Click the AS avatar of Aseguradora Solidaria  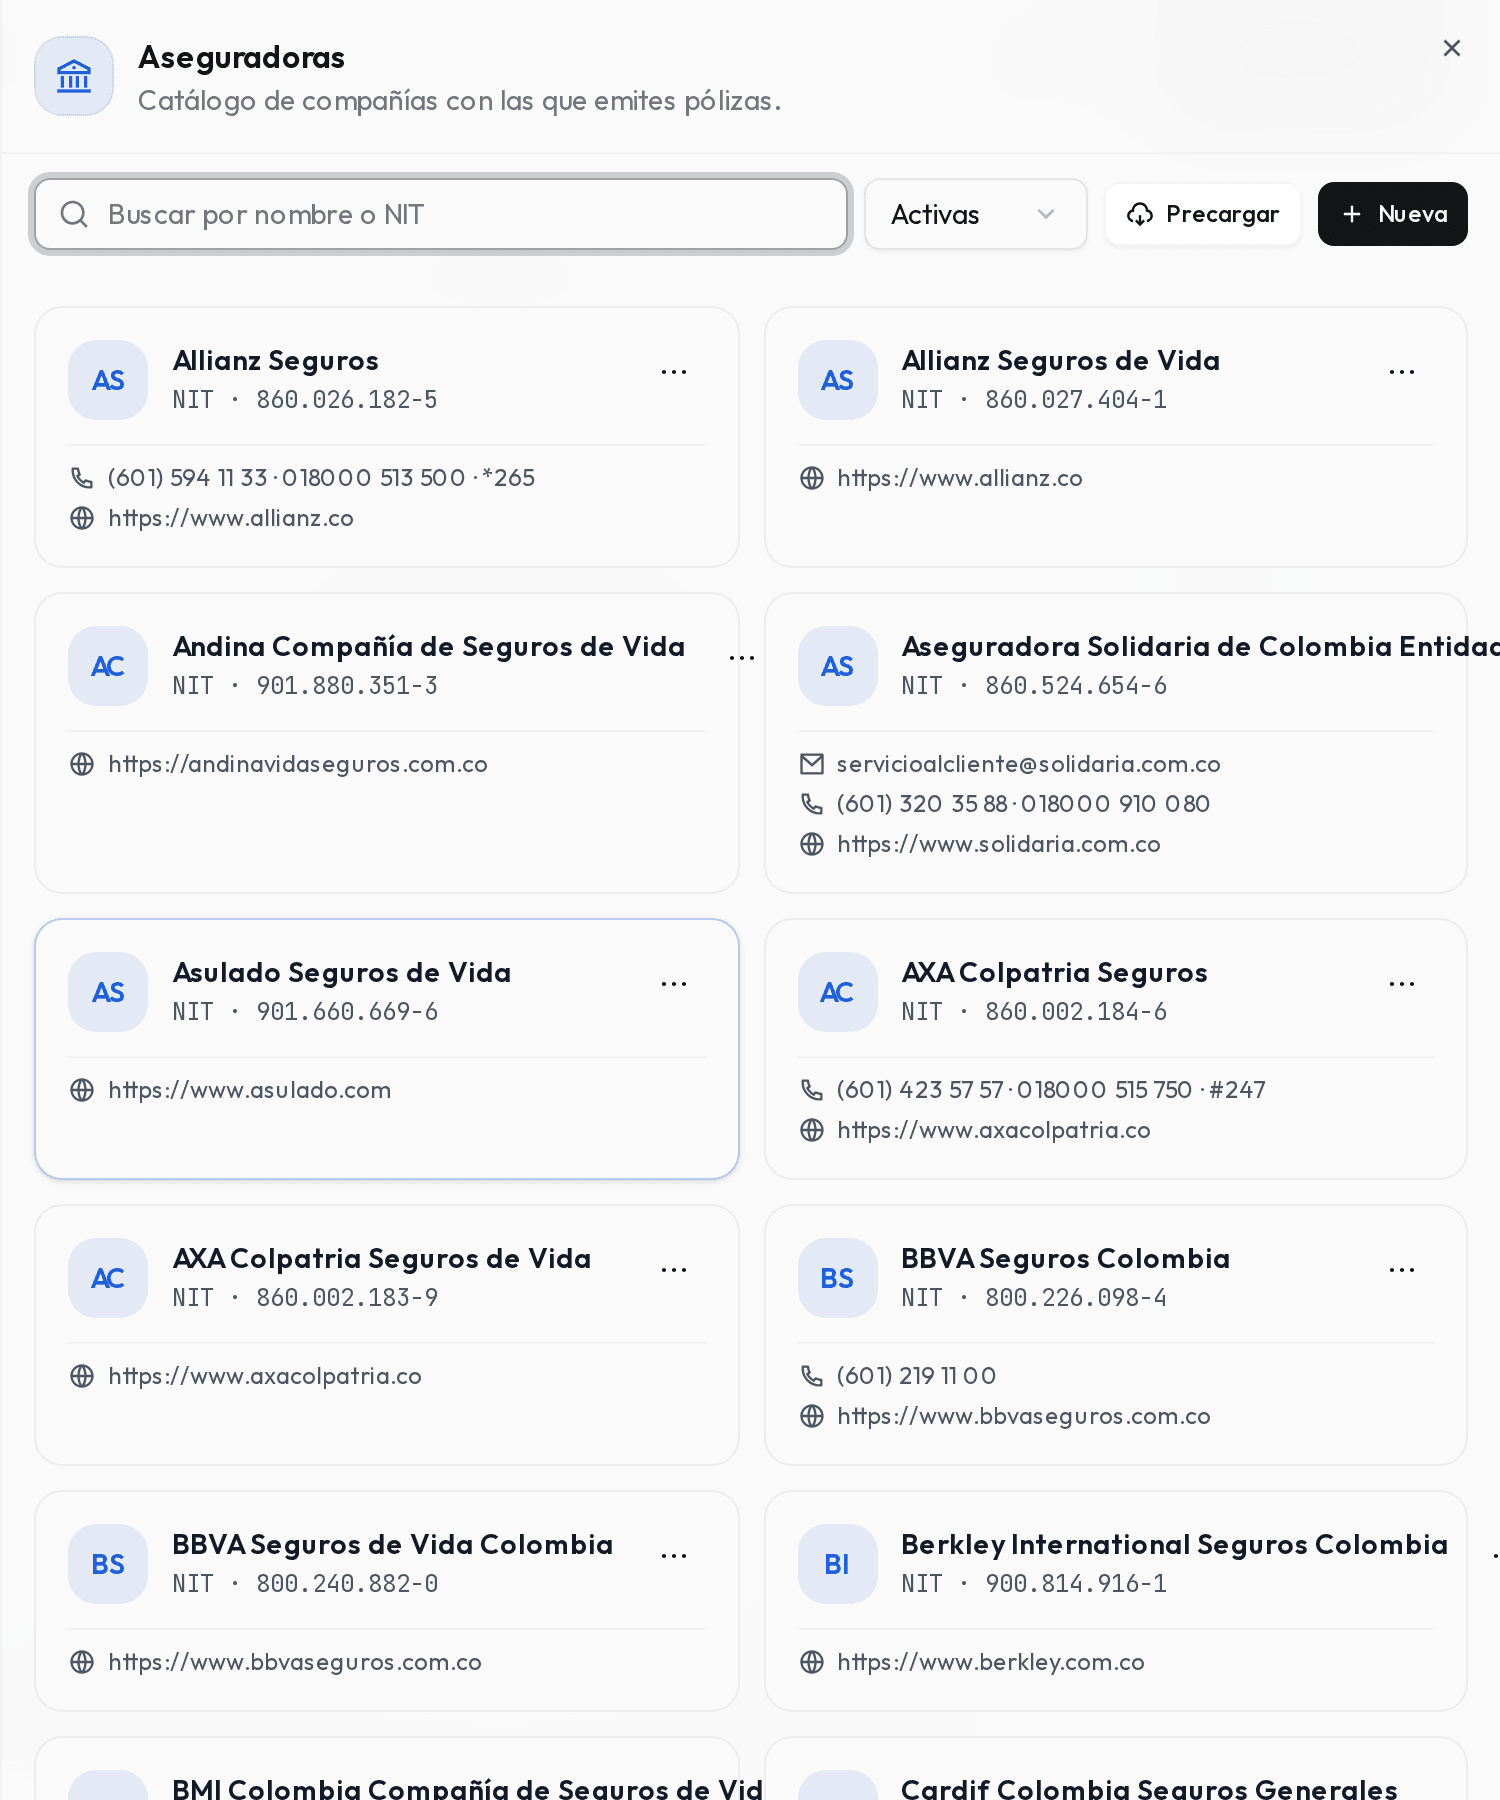[x=837, y=666]
